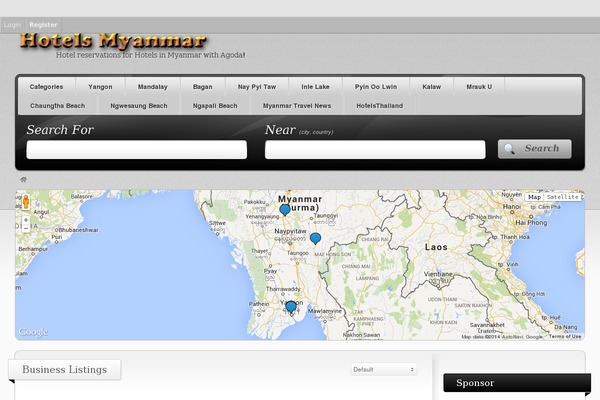Click the map marker at Yangon

click(x=291, y=307)
